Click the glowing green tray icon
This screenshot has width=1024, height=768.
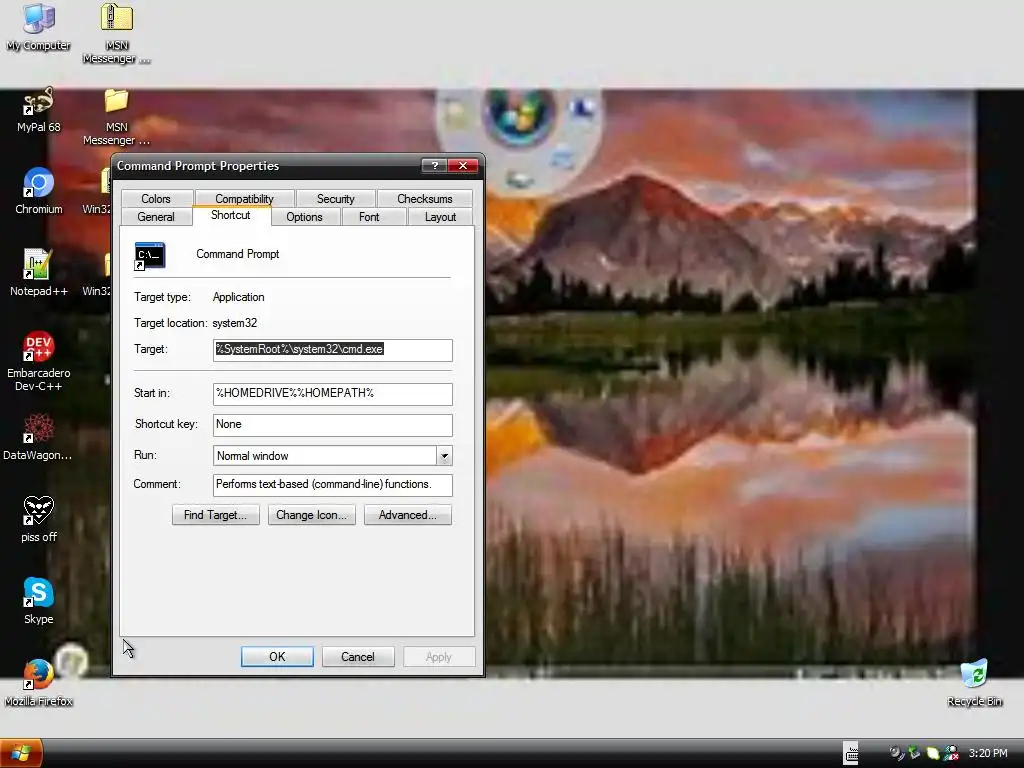tap(933, 753)
